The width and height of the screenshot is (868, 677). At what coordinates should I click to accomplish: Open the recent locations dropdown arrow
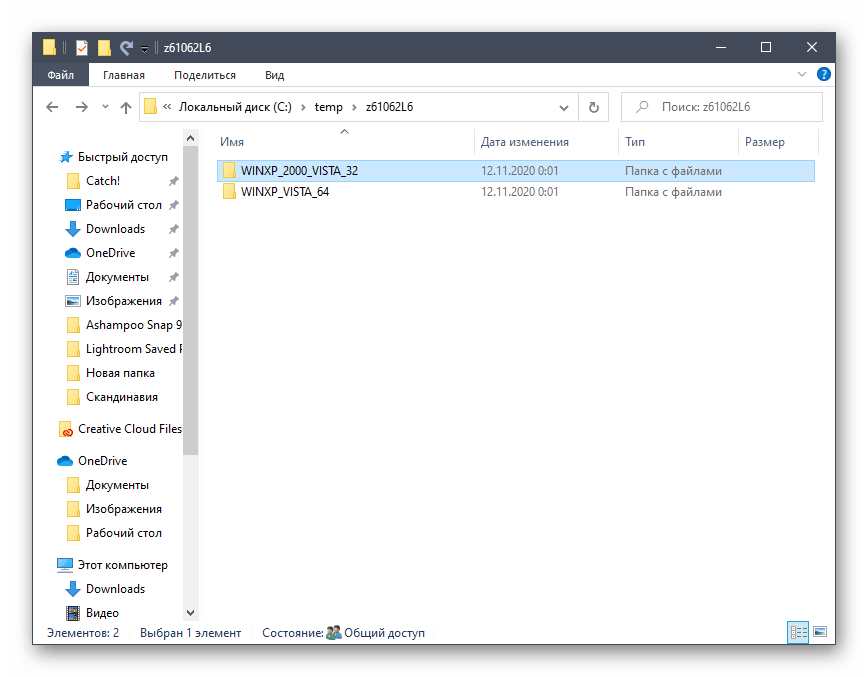(x=105, y=107)
